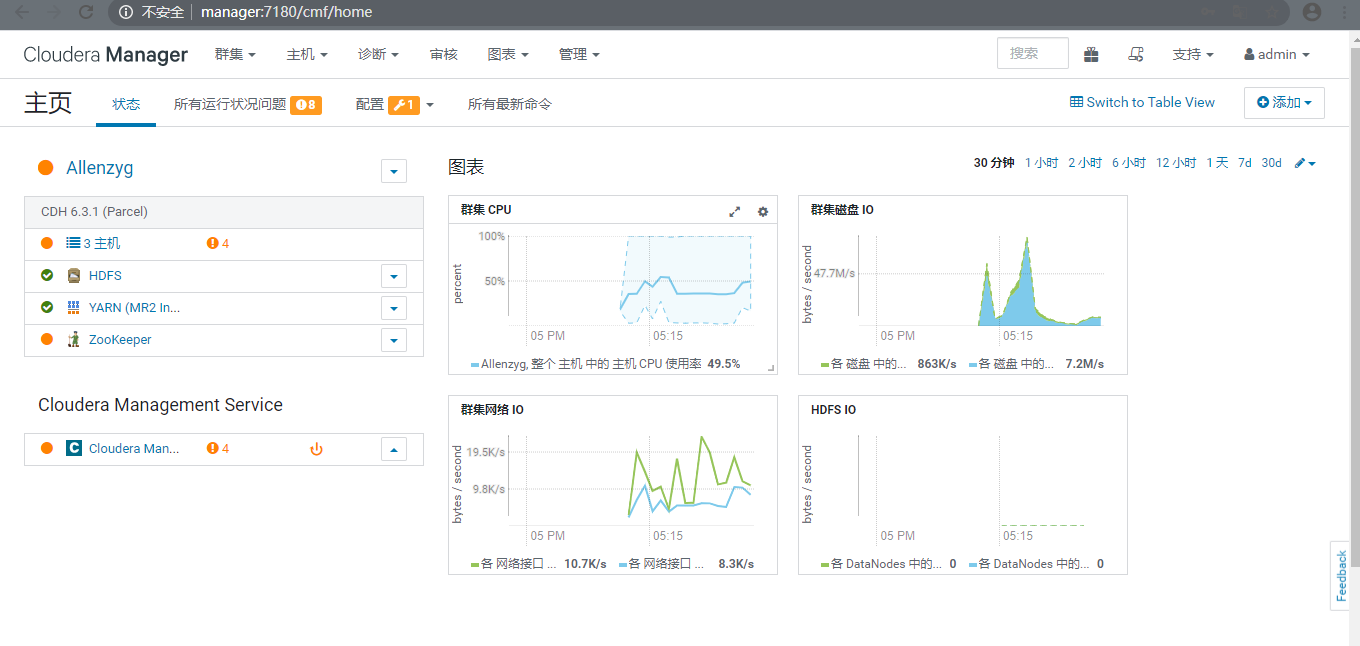Select the 12 小时 time range
This screenshot has width=1360, height=646.
[1175, 162]
